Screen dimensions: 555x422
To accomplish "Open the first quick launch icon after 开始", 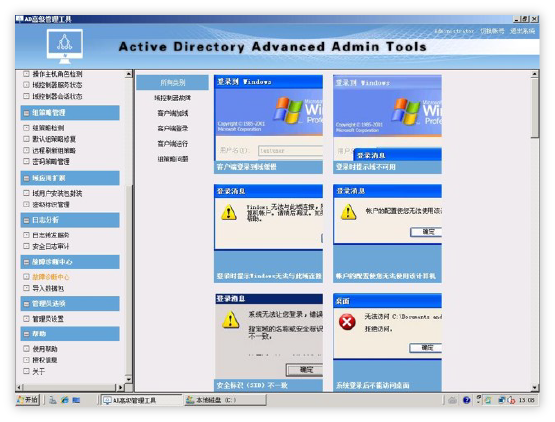I will coord(53,400).
